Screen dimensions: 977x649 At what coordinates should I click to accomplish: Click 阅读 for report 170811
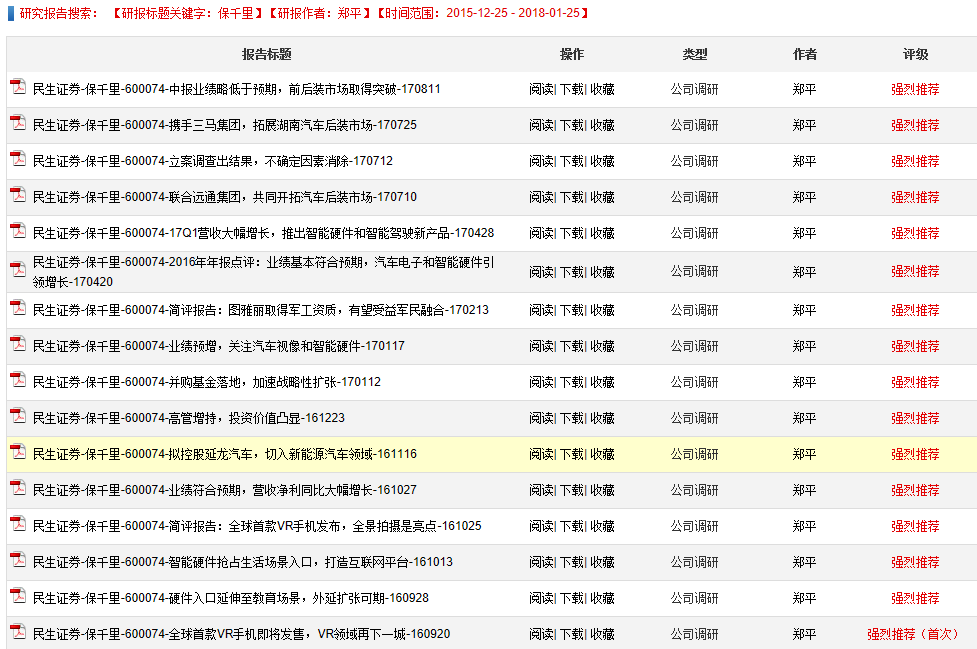point(541,90)
